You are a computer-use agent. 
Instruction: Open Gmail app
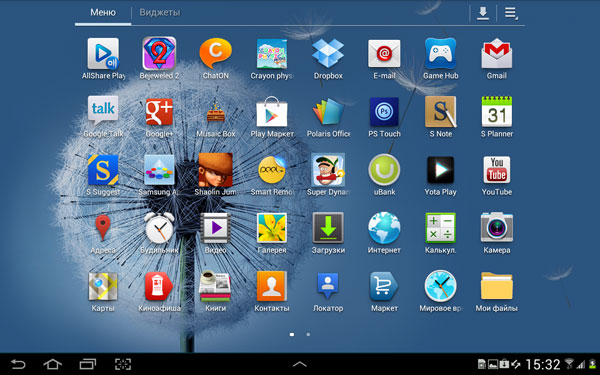(x=497, y=54)
